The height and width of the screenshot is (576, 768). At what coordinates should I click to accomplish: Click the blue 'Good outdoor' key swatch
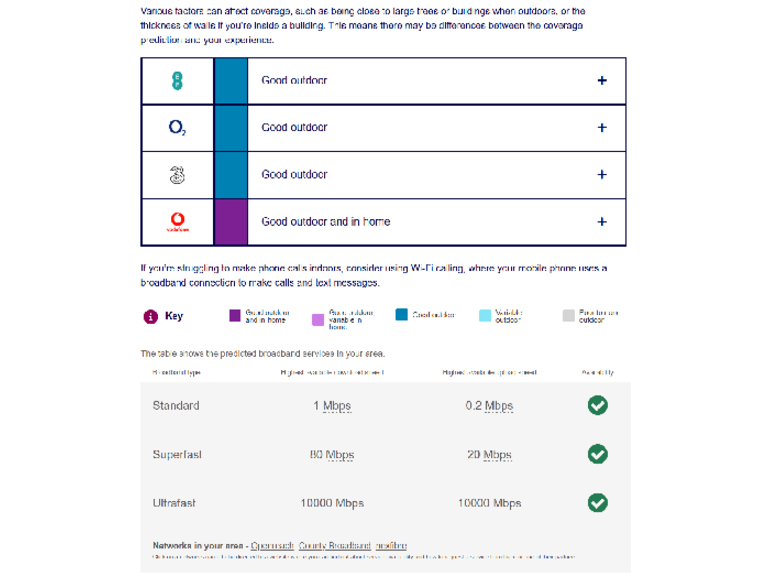[x=401, y=315]
